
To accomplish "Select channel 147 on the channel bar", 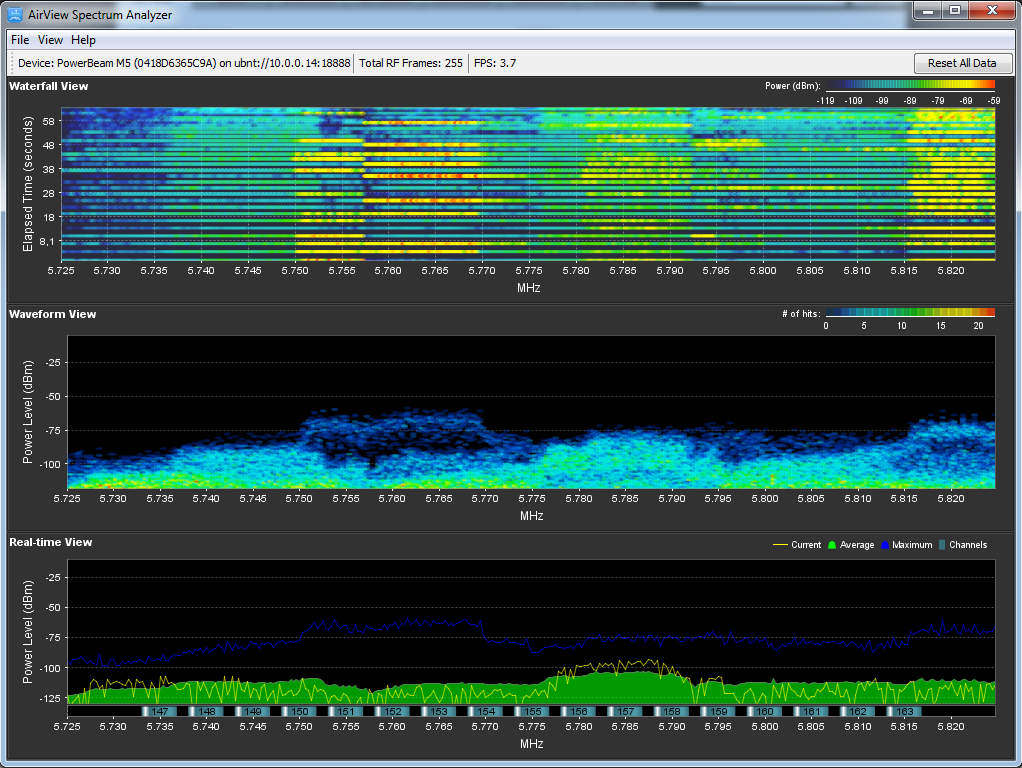I will coord(160,711).
